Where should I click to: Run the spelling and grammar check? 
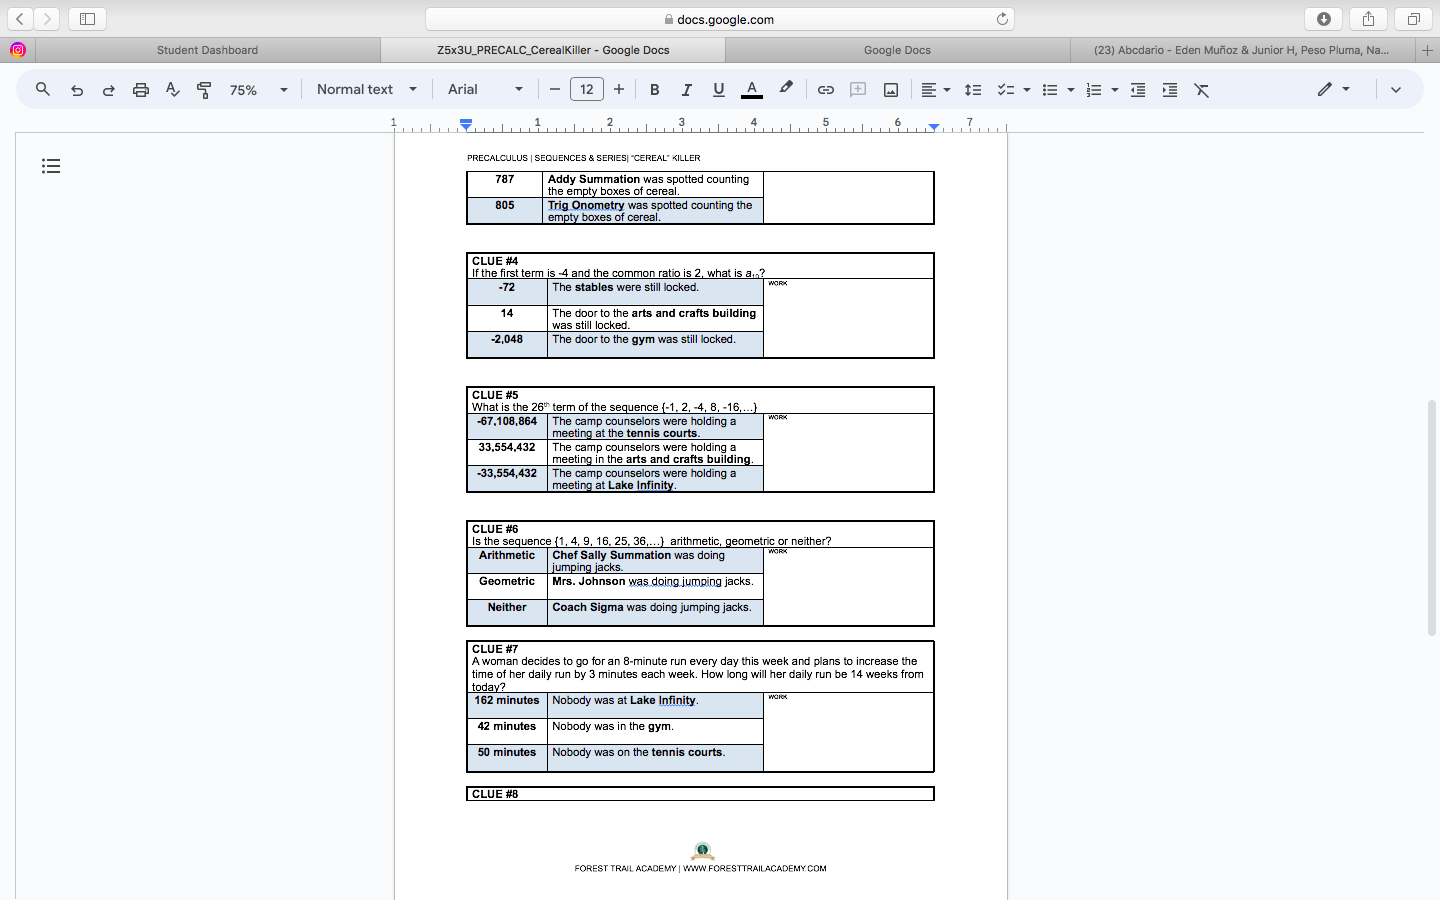[x=172, y=89]
